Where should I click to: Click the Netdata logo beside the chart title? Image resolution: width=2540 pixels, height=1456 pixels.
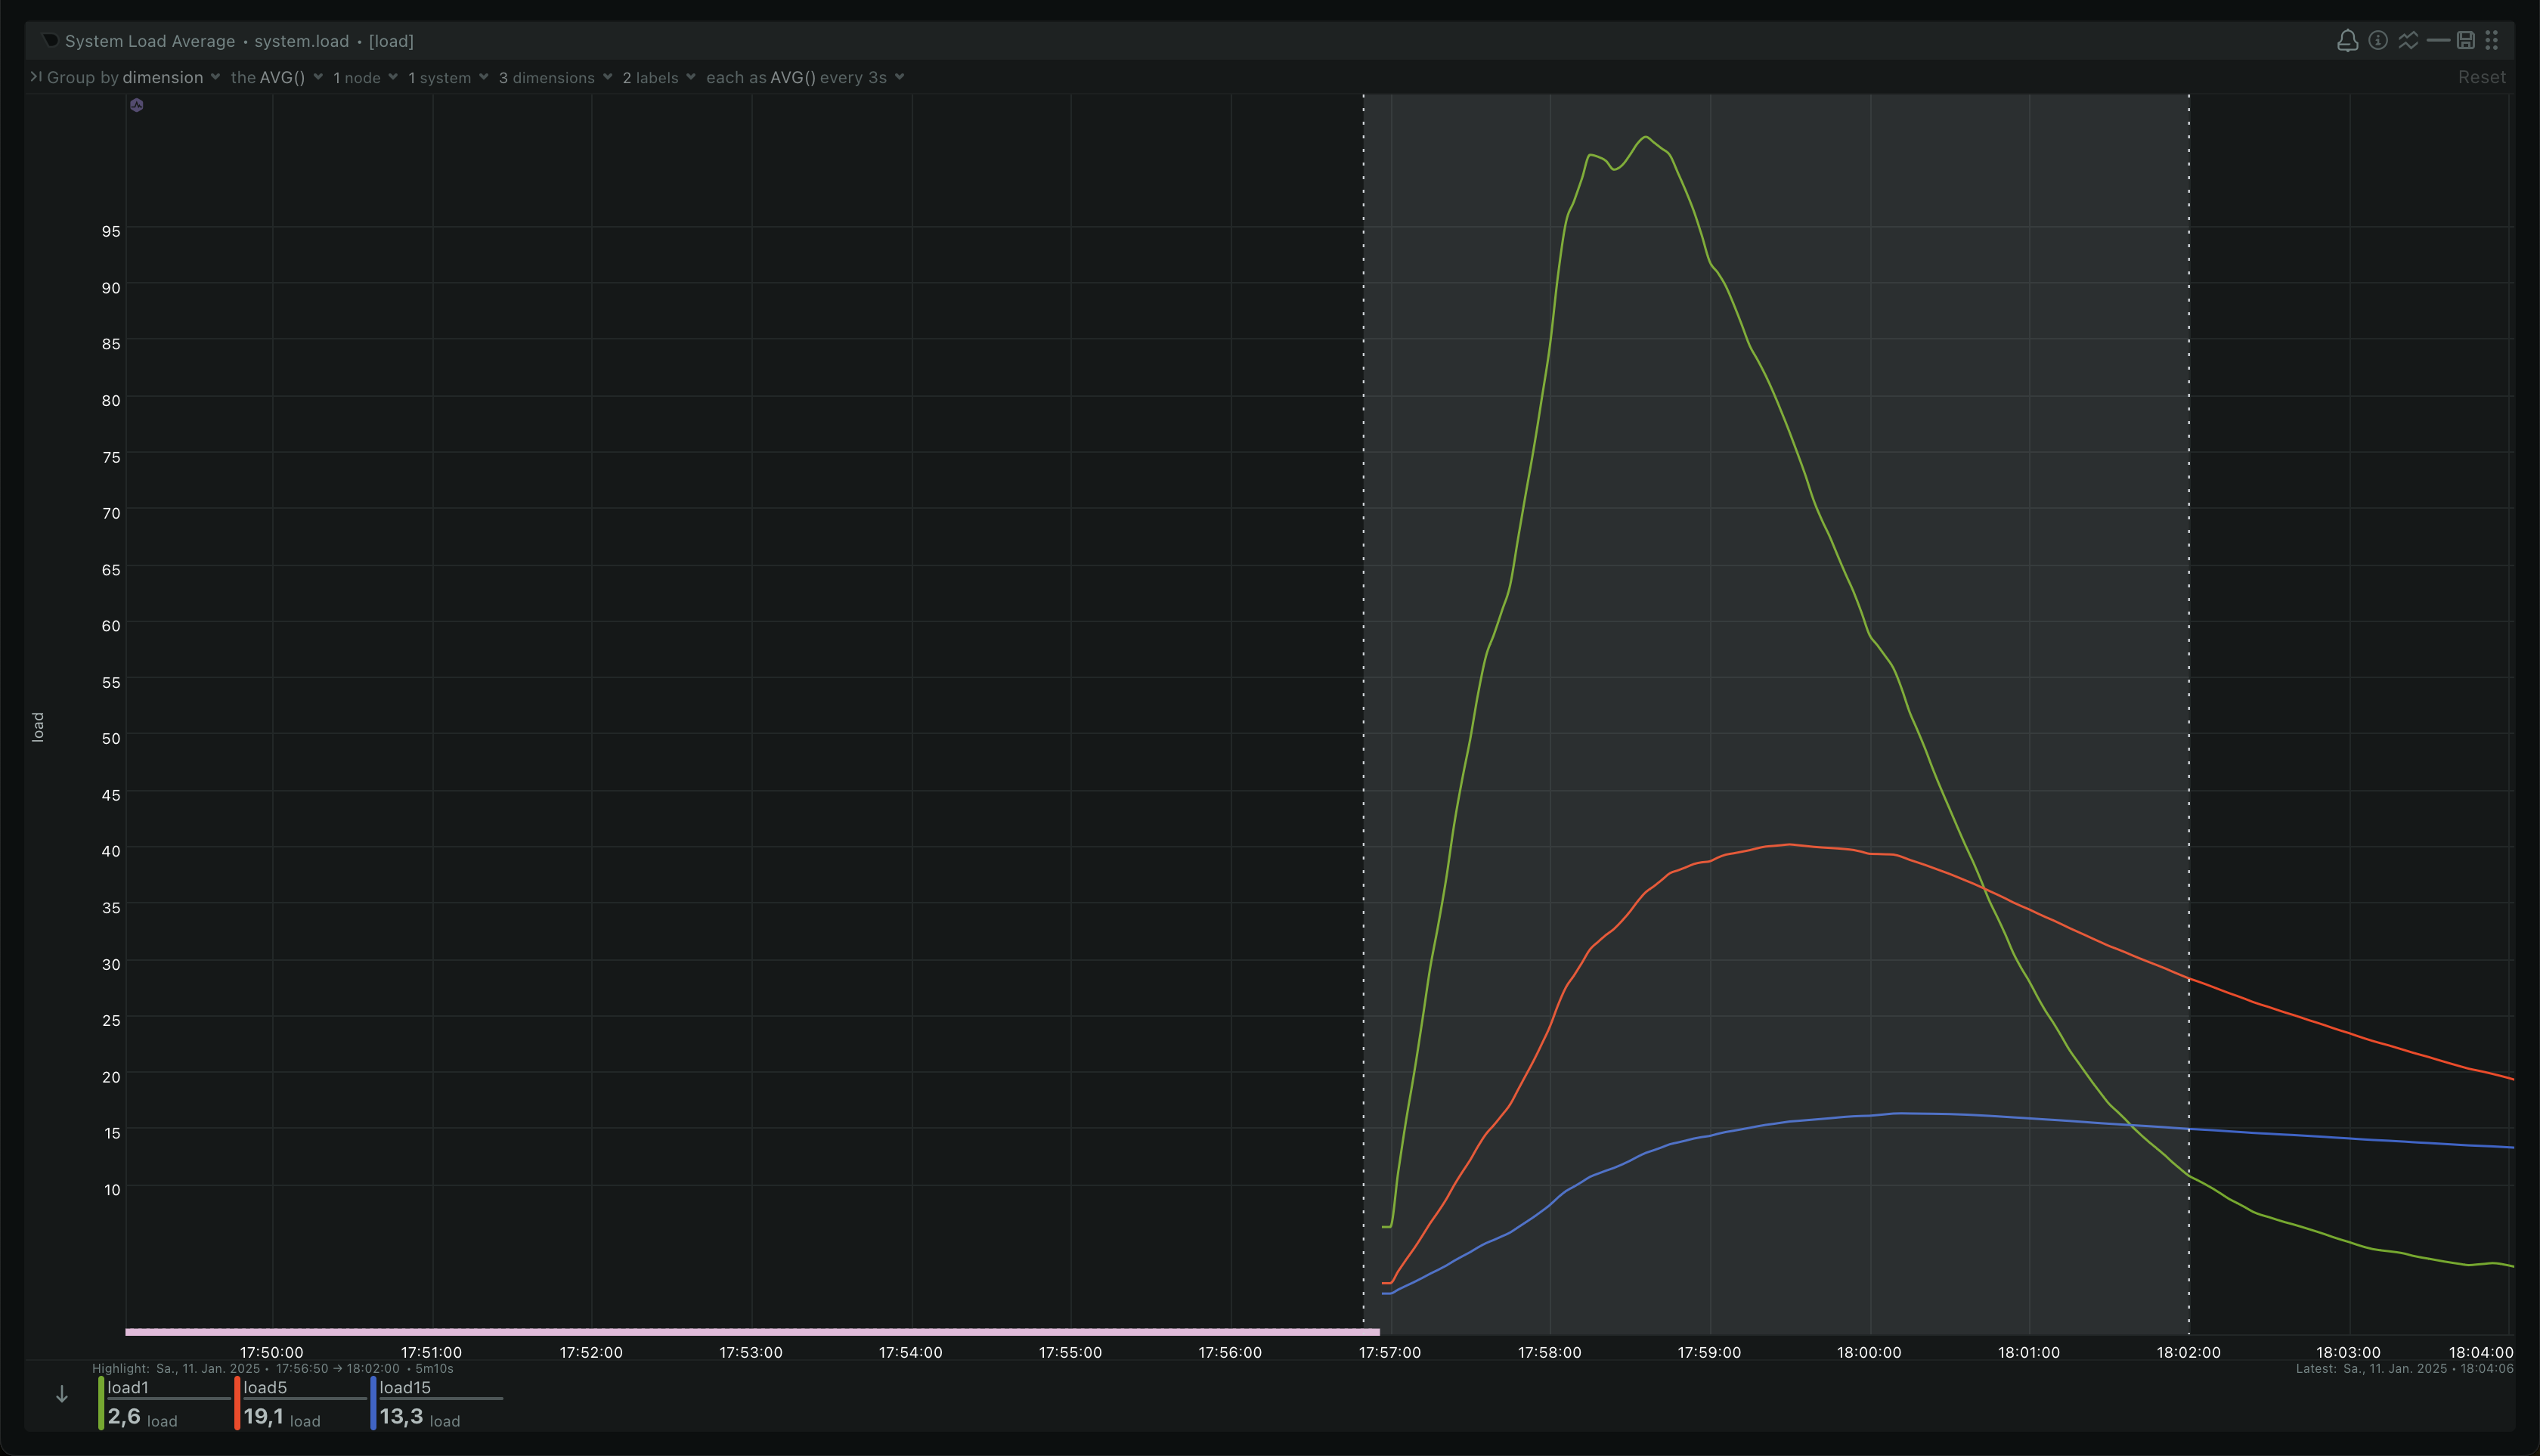pos(50,40)
